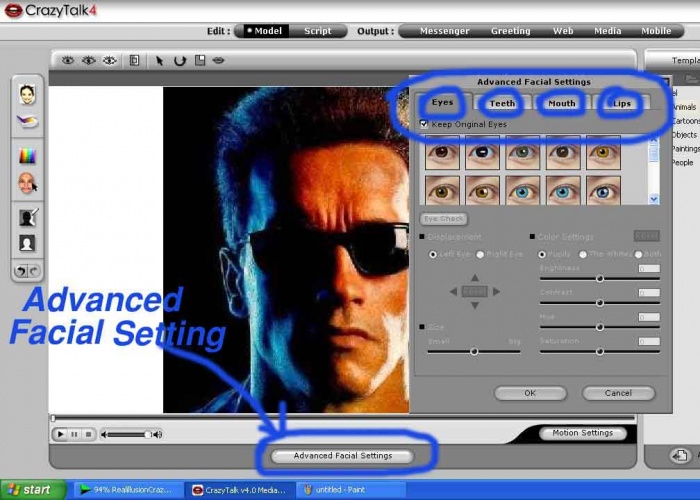This screenshot has height=500, width=700.
Task: Click the displacement up arrow
Action: coord(475,278)
